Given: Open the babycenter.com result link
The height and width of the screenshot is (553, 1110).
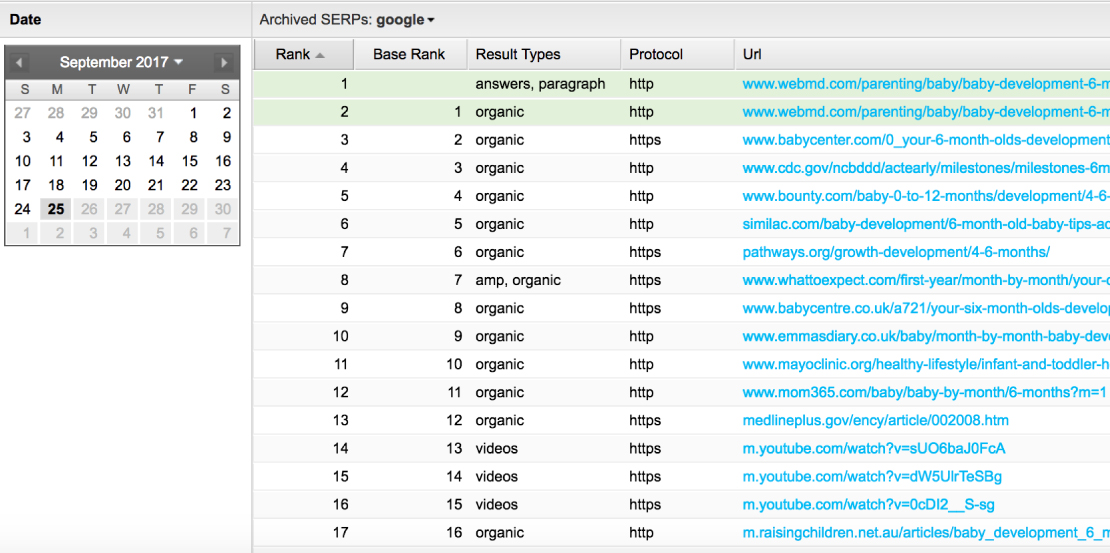Looking at the screenshot, I should coord(925,140).
